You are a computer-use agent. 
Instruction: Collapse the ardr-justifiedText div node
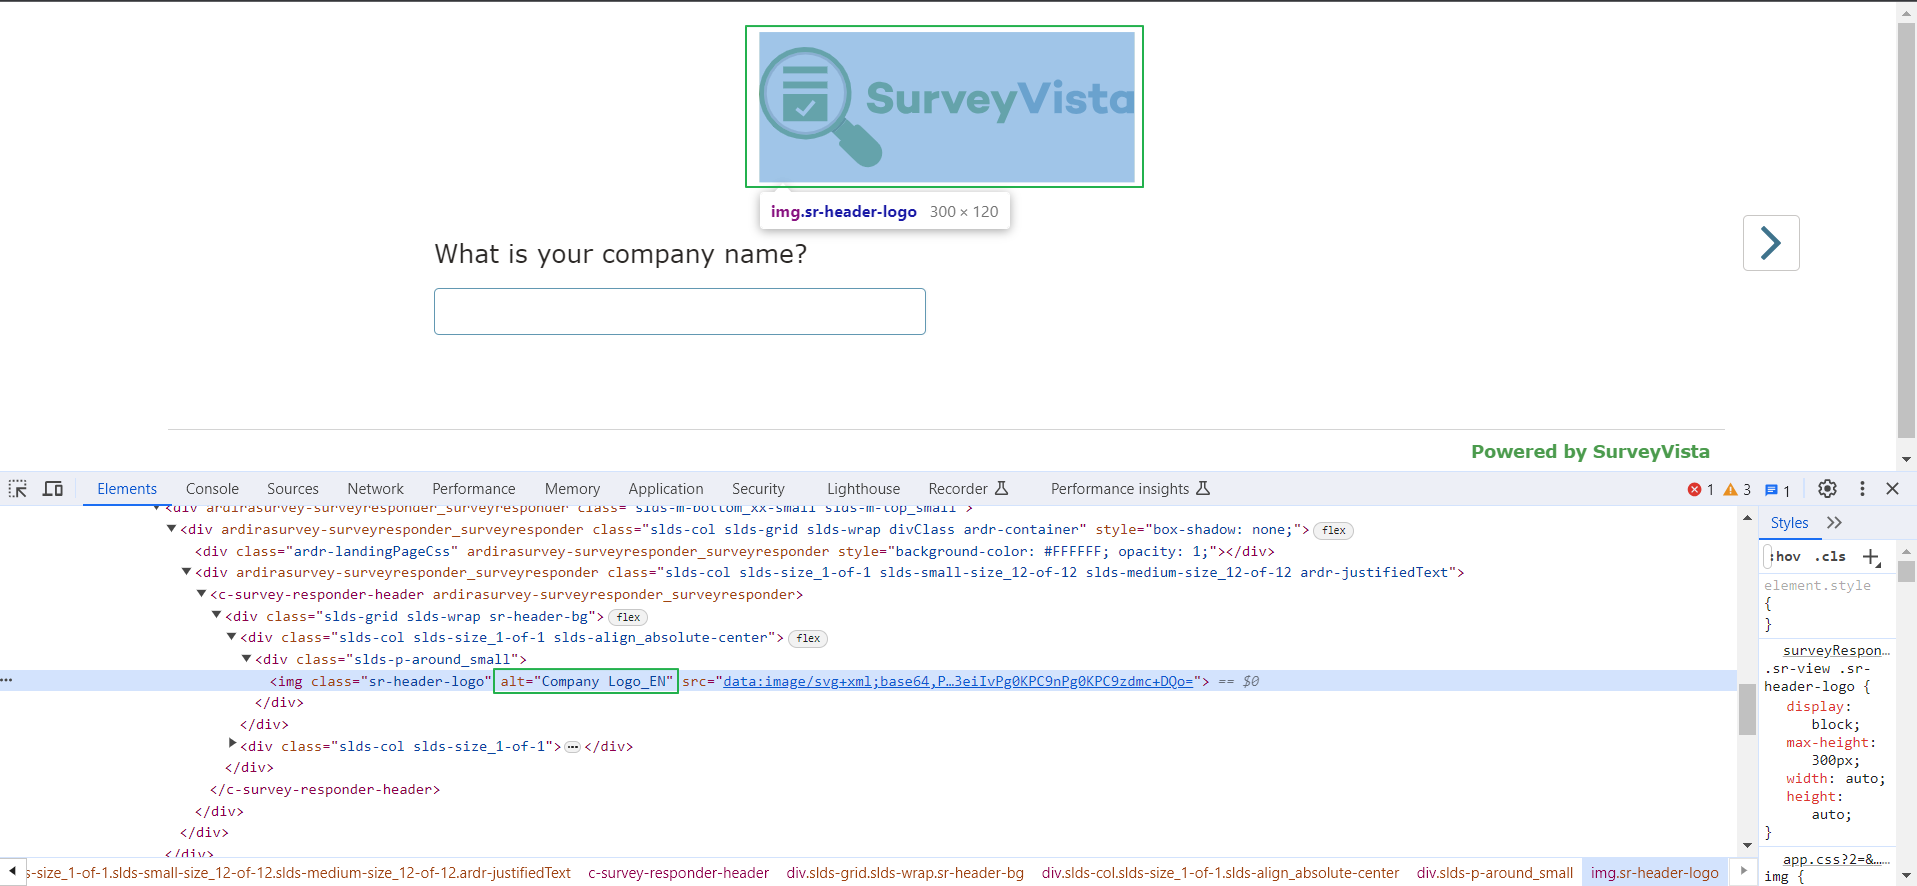click(x=186, y=572)
